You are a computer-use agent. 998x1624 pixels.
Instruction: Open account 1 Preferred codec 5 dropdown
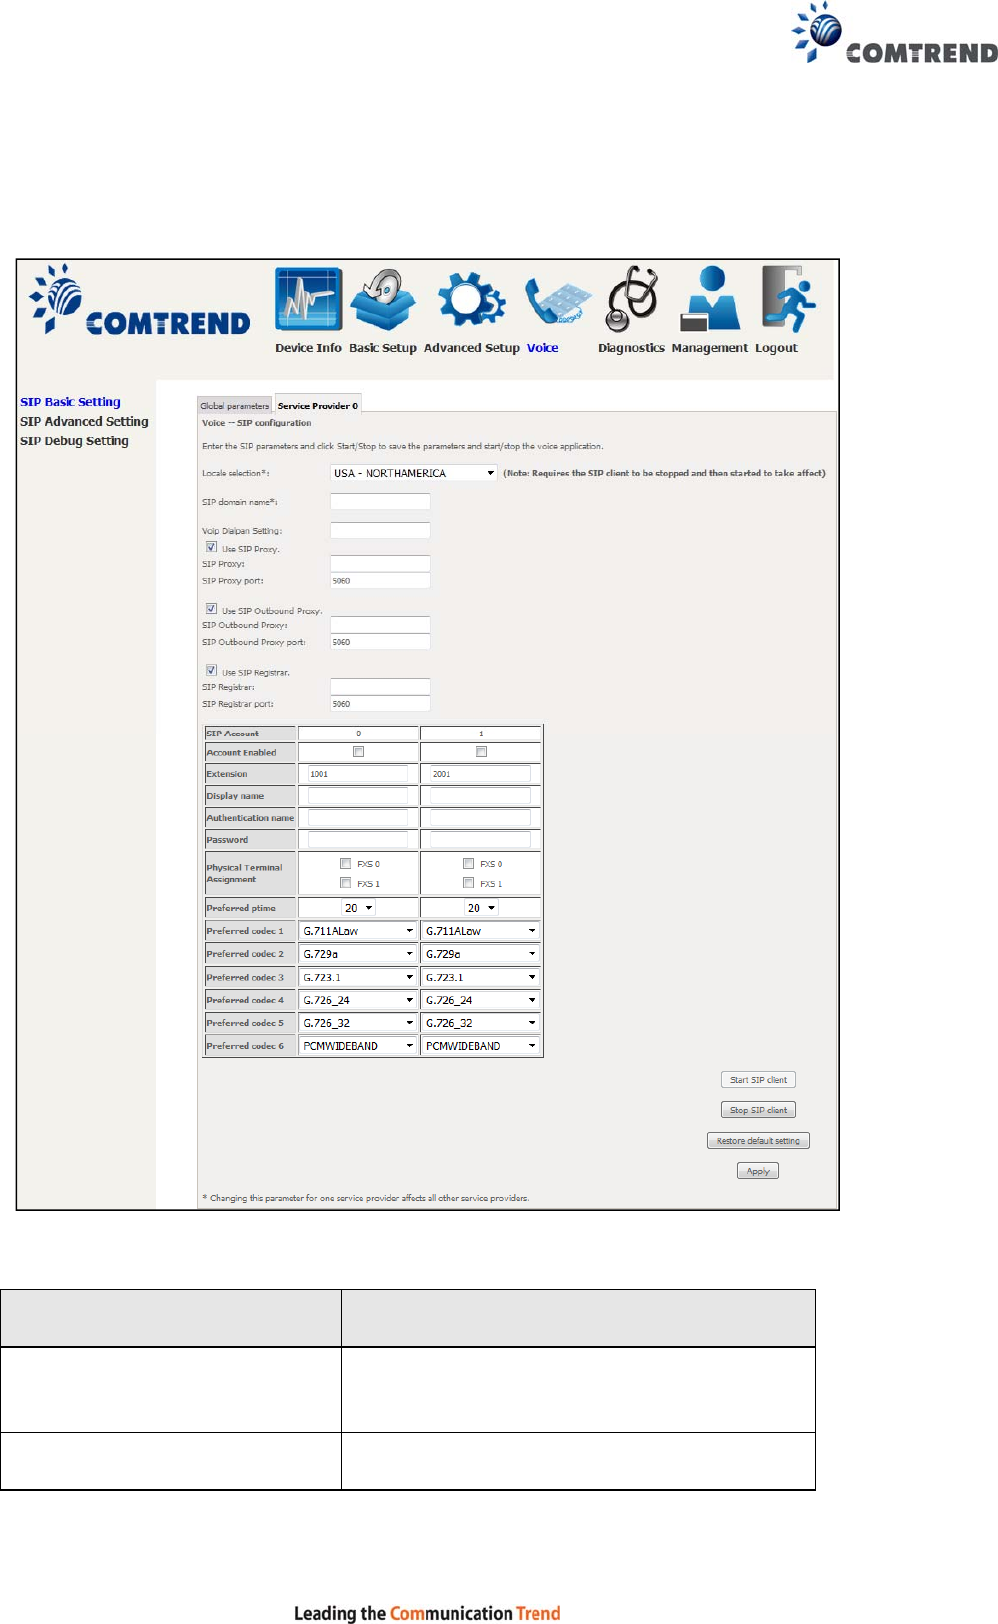(481, 1023)
